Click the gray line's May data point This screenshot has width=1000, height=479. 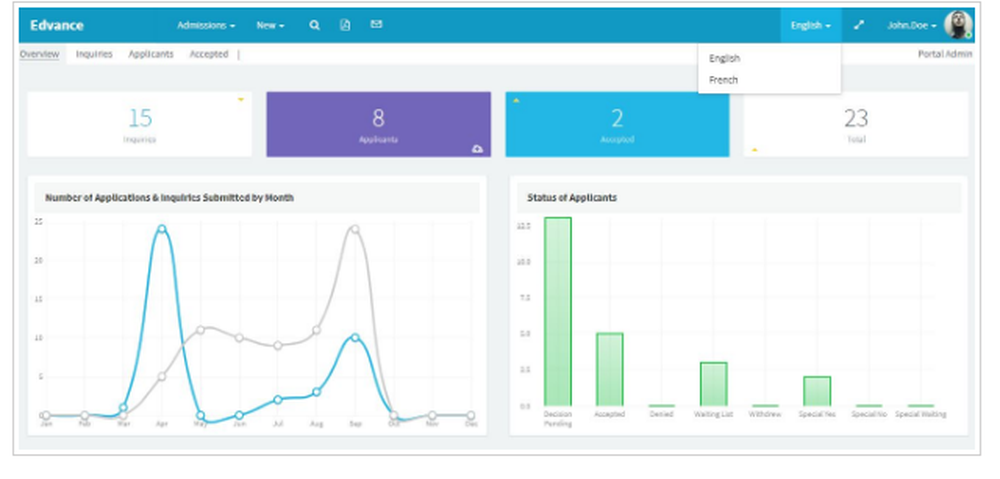click(x=200, y=330)
